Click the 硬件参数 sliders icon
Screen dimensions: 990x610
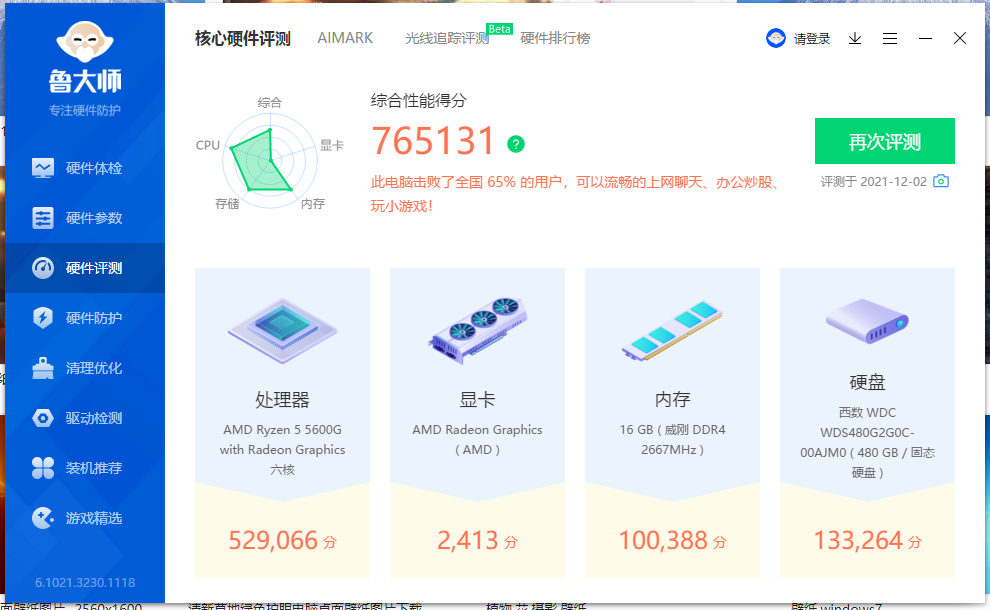pos(43,218)
